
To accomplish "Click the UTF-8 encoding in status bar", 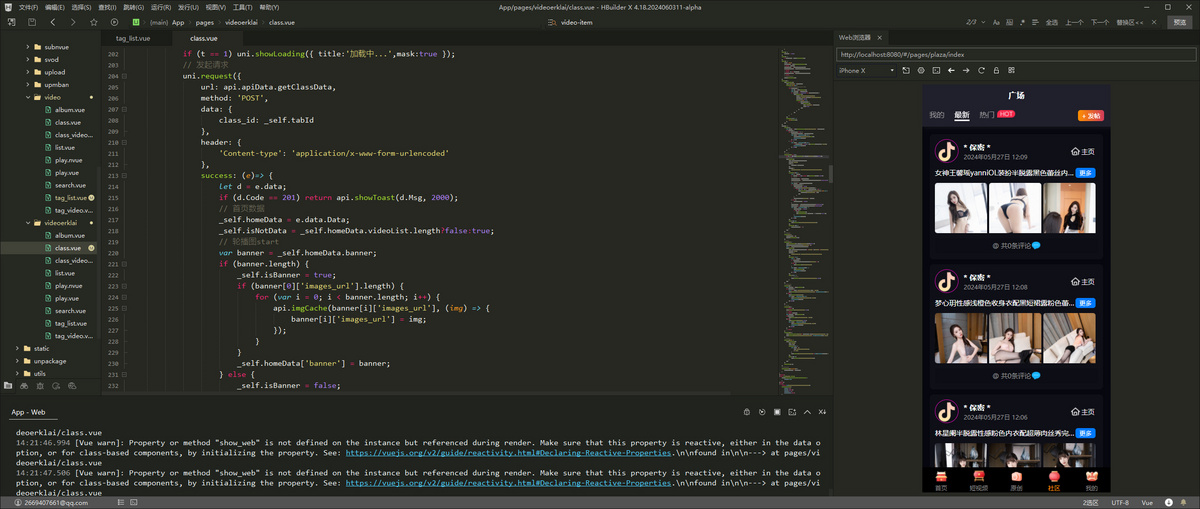I will pos(1120,502).
